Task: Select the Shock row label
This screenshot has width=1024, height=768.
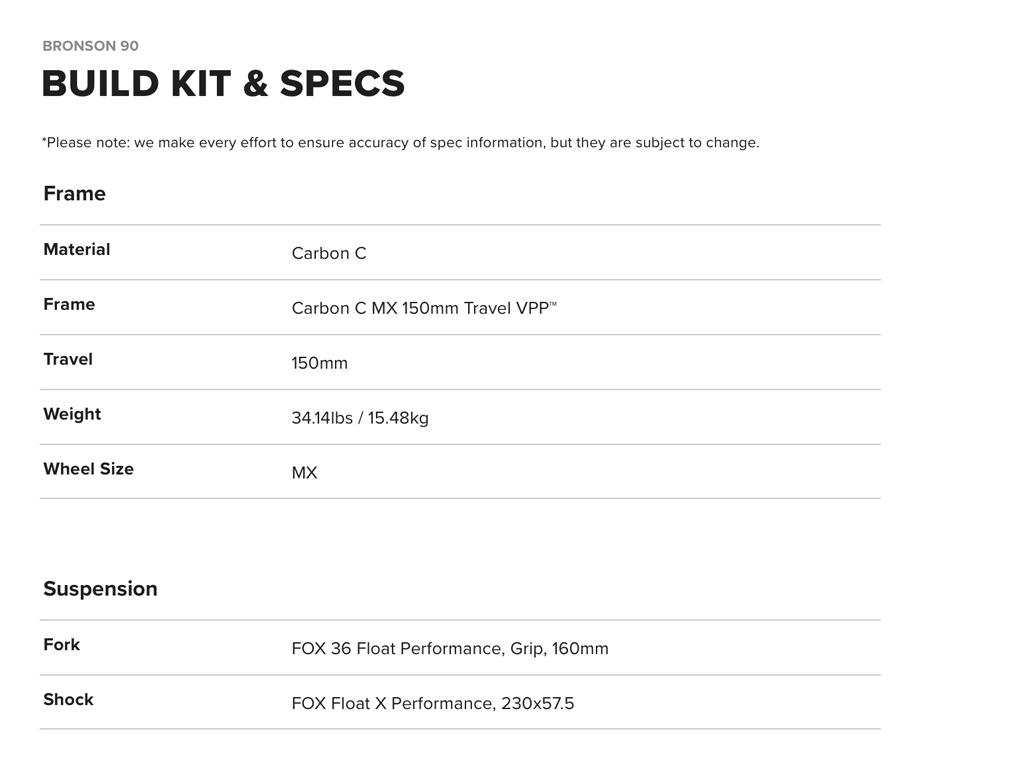Action: [68, 700]
